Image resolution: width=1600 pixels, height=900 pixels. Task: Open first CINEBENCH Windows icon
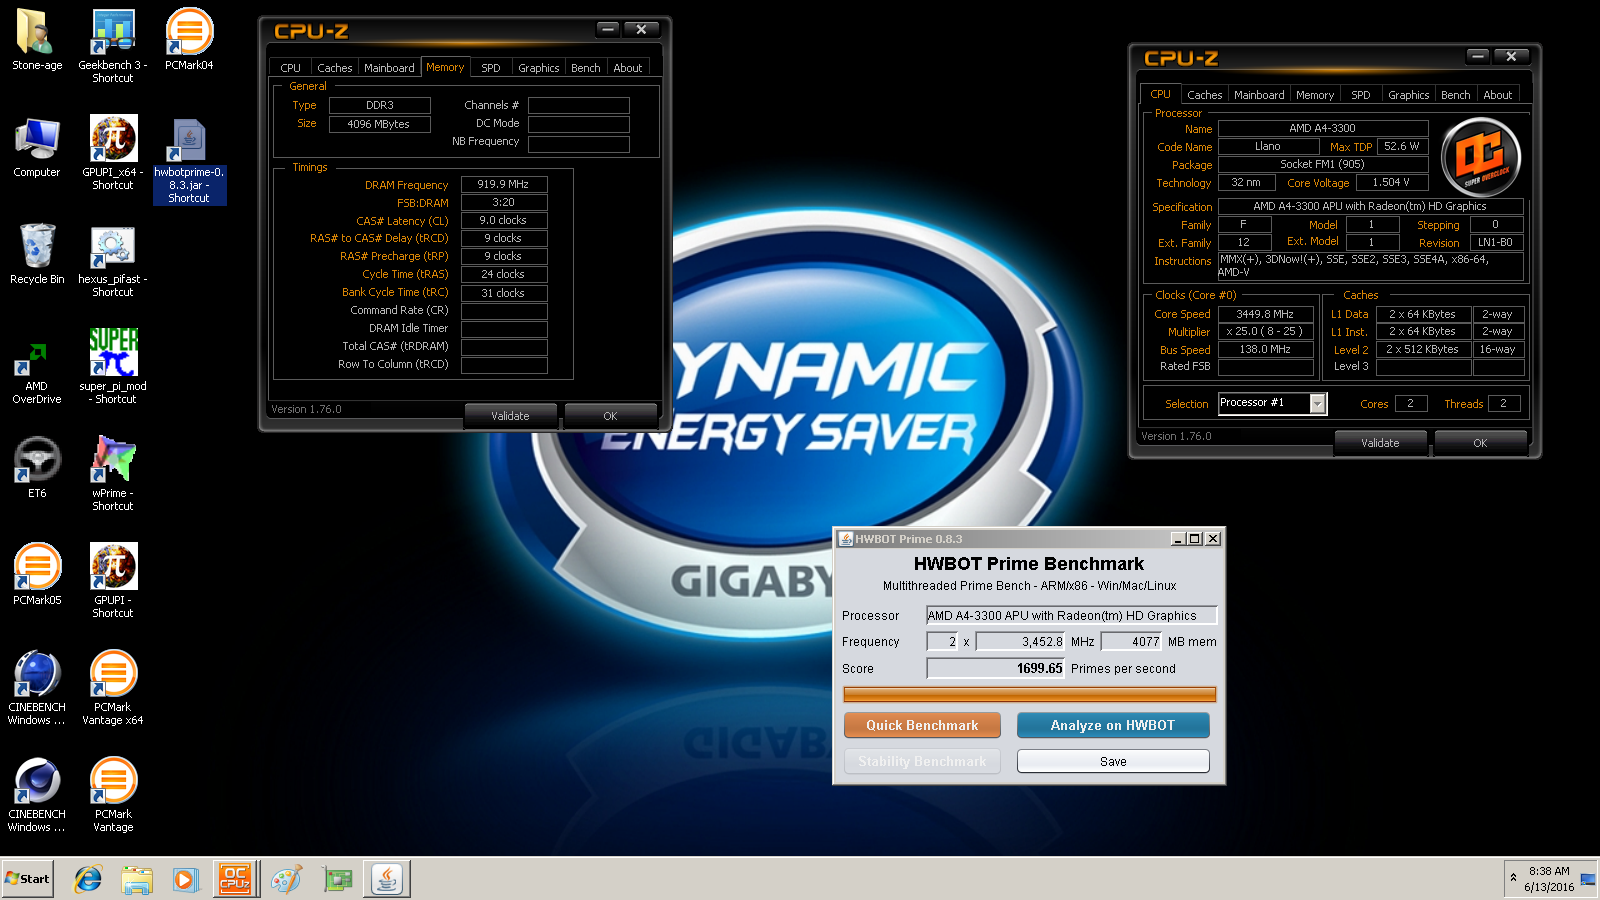37,687
